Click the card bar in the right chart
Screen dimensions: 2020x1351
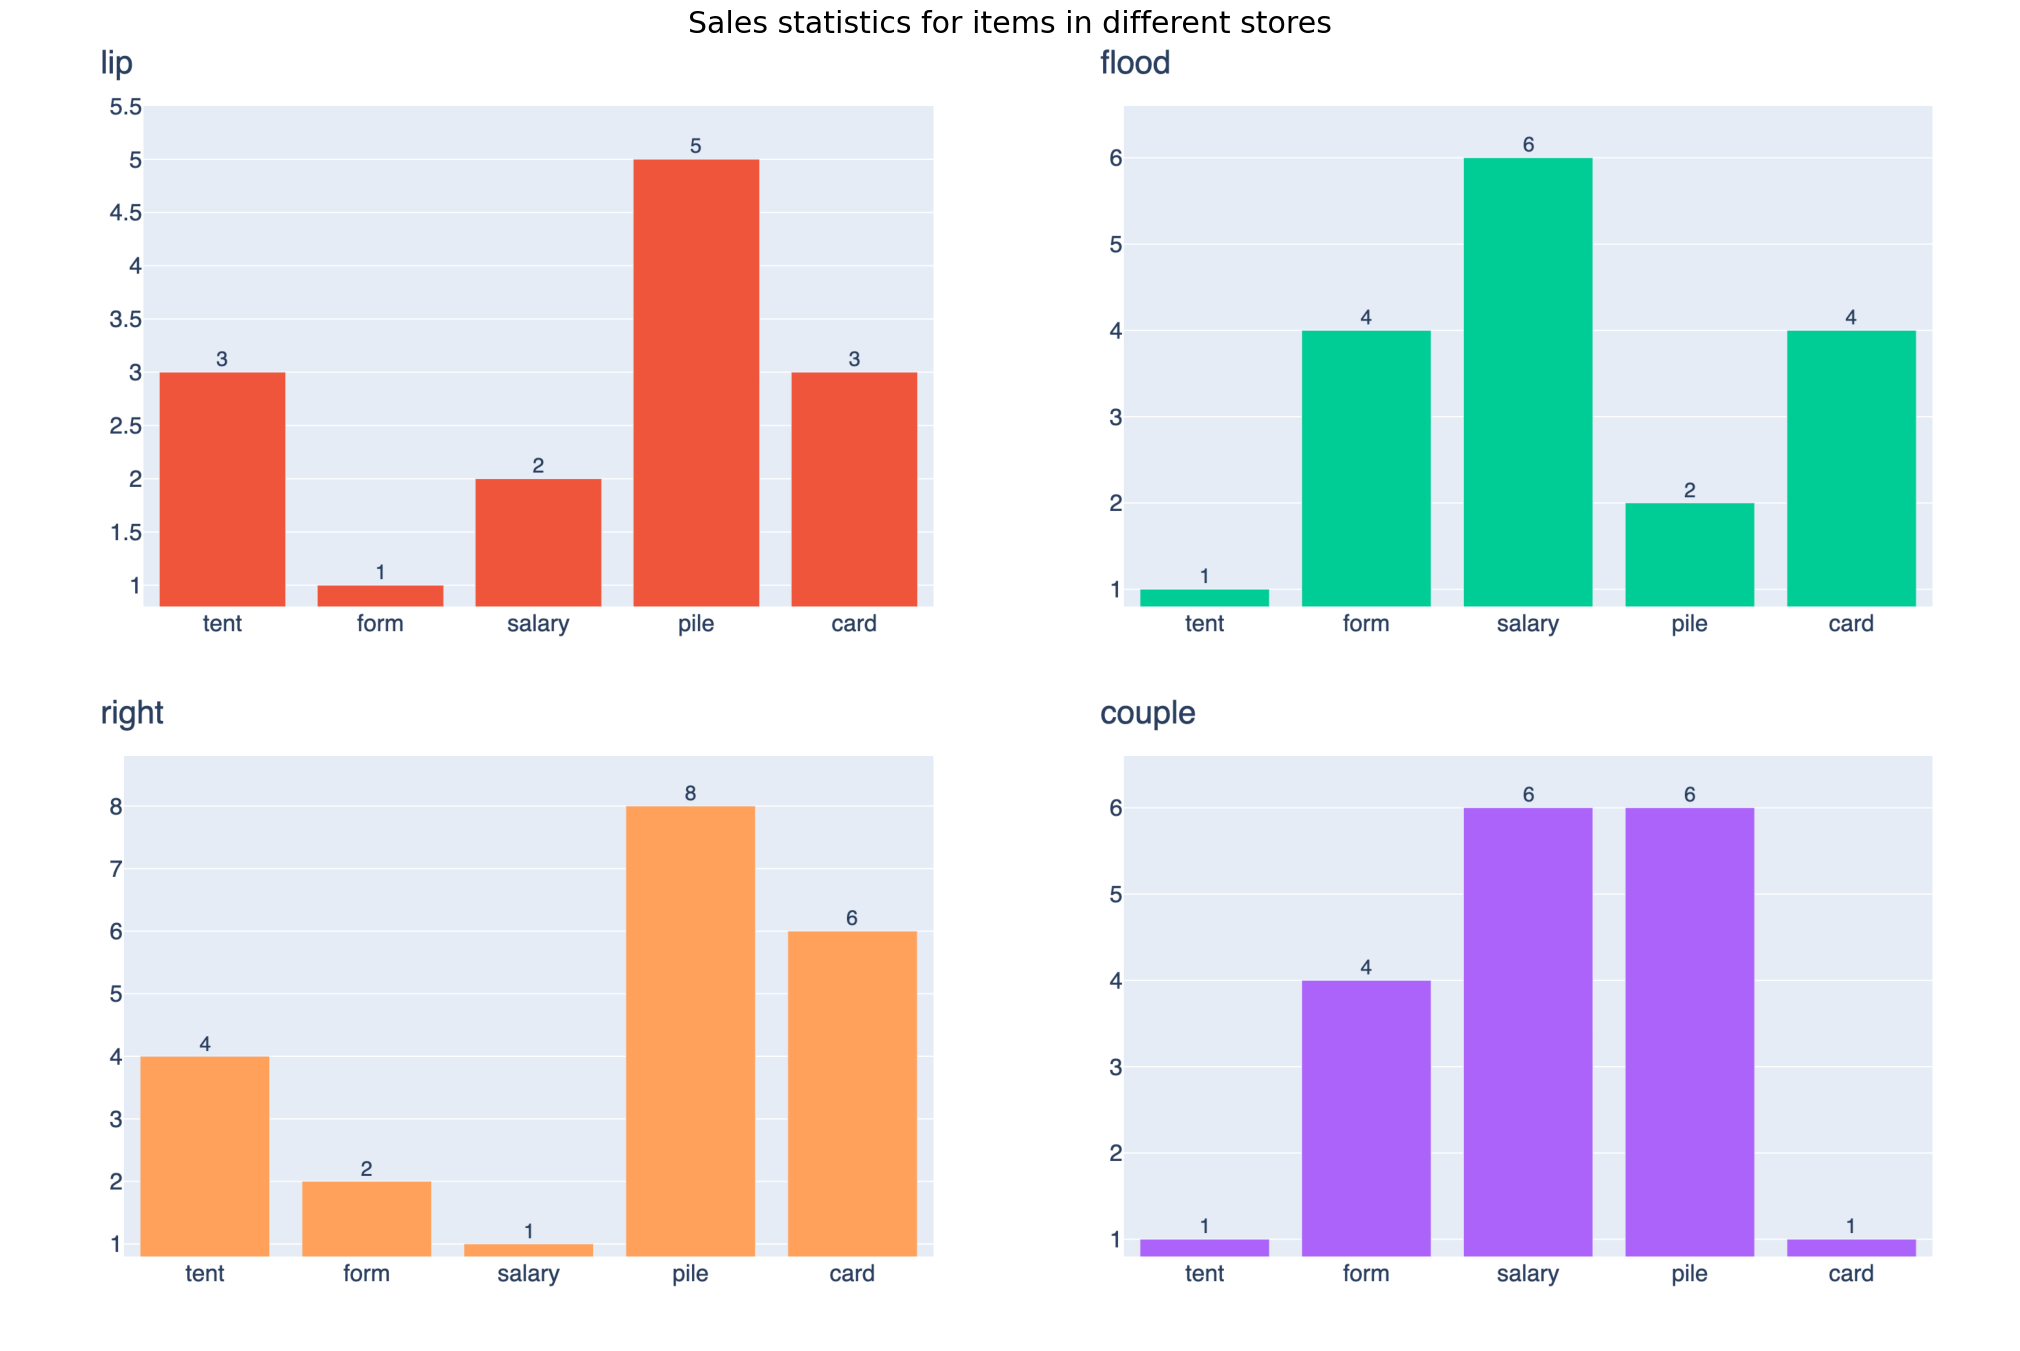852,1093
